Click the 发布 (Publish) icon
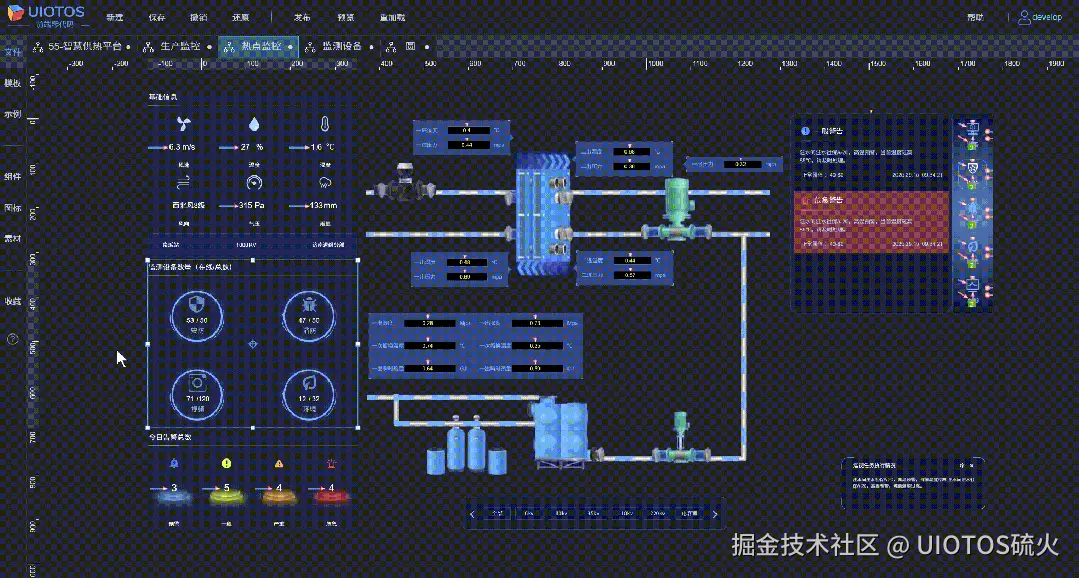The height and width of the screenshot is (578, 1079). coord(302,17)
